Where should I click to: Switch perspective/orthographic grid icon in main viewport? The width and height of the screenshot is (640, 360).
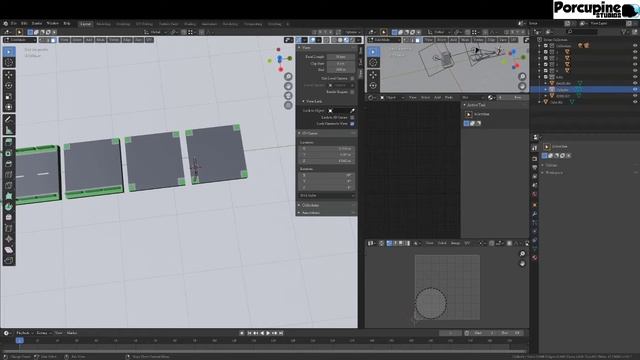[288, 105]
